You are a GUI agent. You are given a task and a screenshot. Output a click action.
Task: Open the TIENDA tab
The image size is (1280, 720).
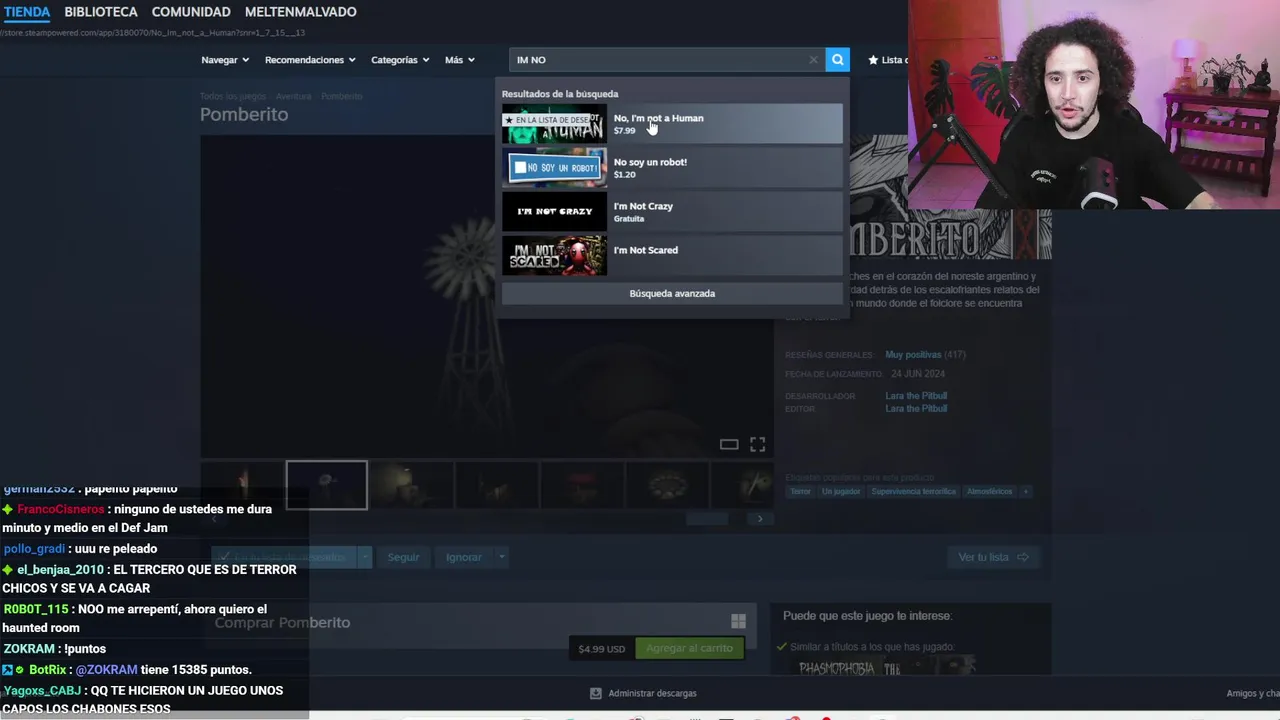[x=27, y=12]
